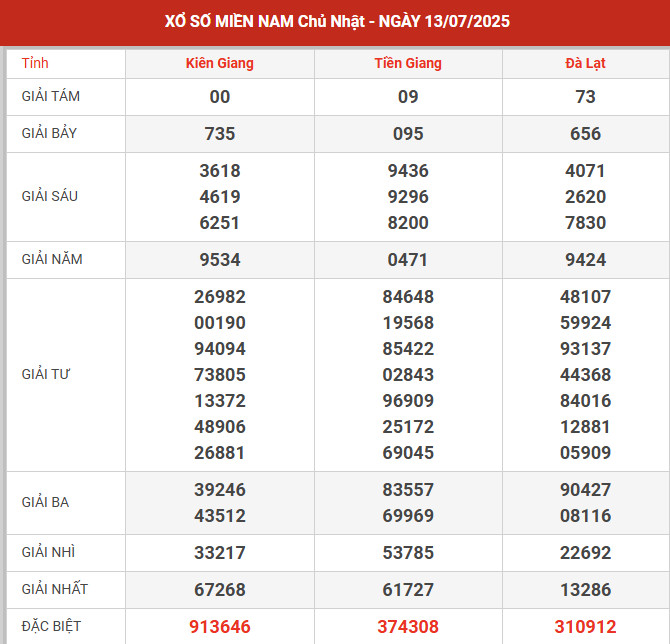Click the number 9296
Viewport: 670px width, 644px height.
(408, 197)
